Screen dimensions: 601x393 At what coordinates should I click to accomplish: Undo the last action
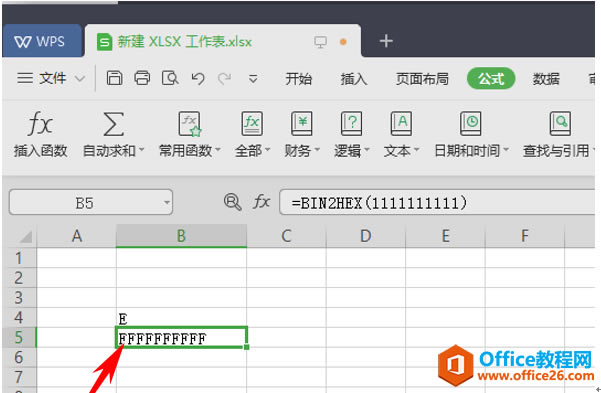click(x=198, y=79)
